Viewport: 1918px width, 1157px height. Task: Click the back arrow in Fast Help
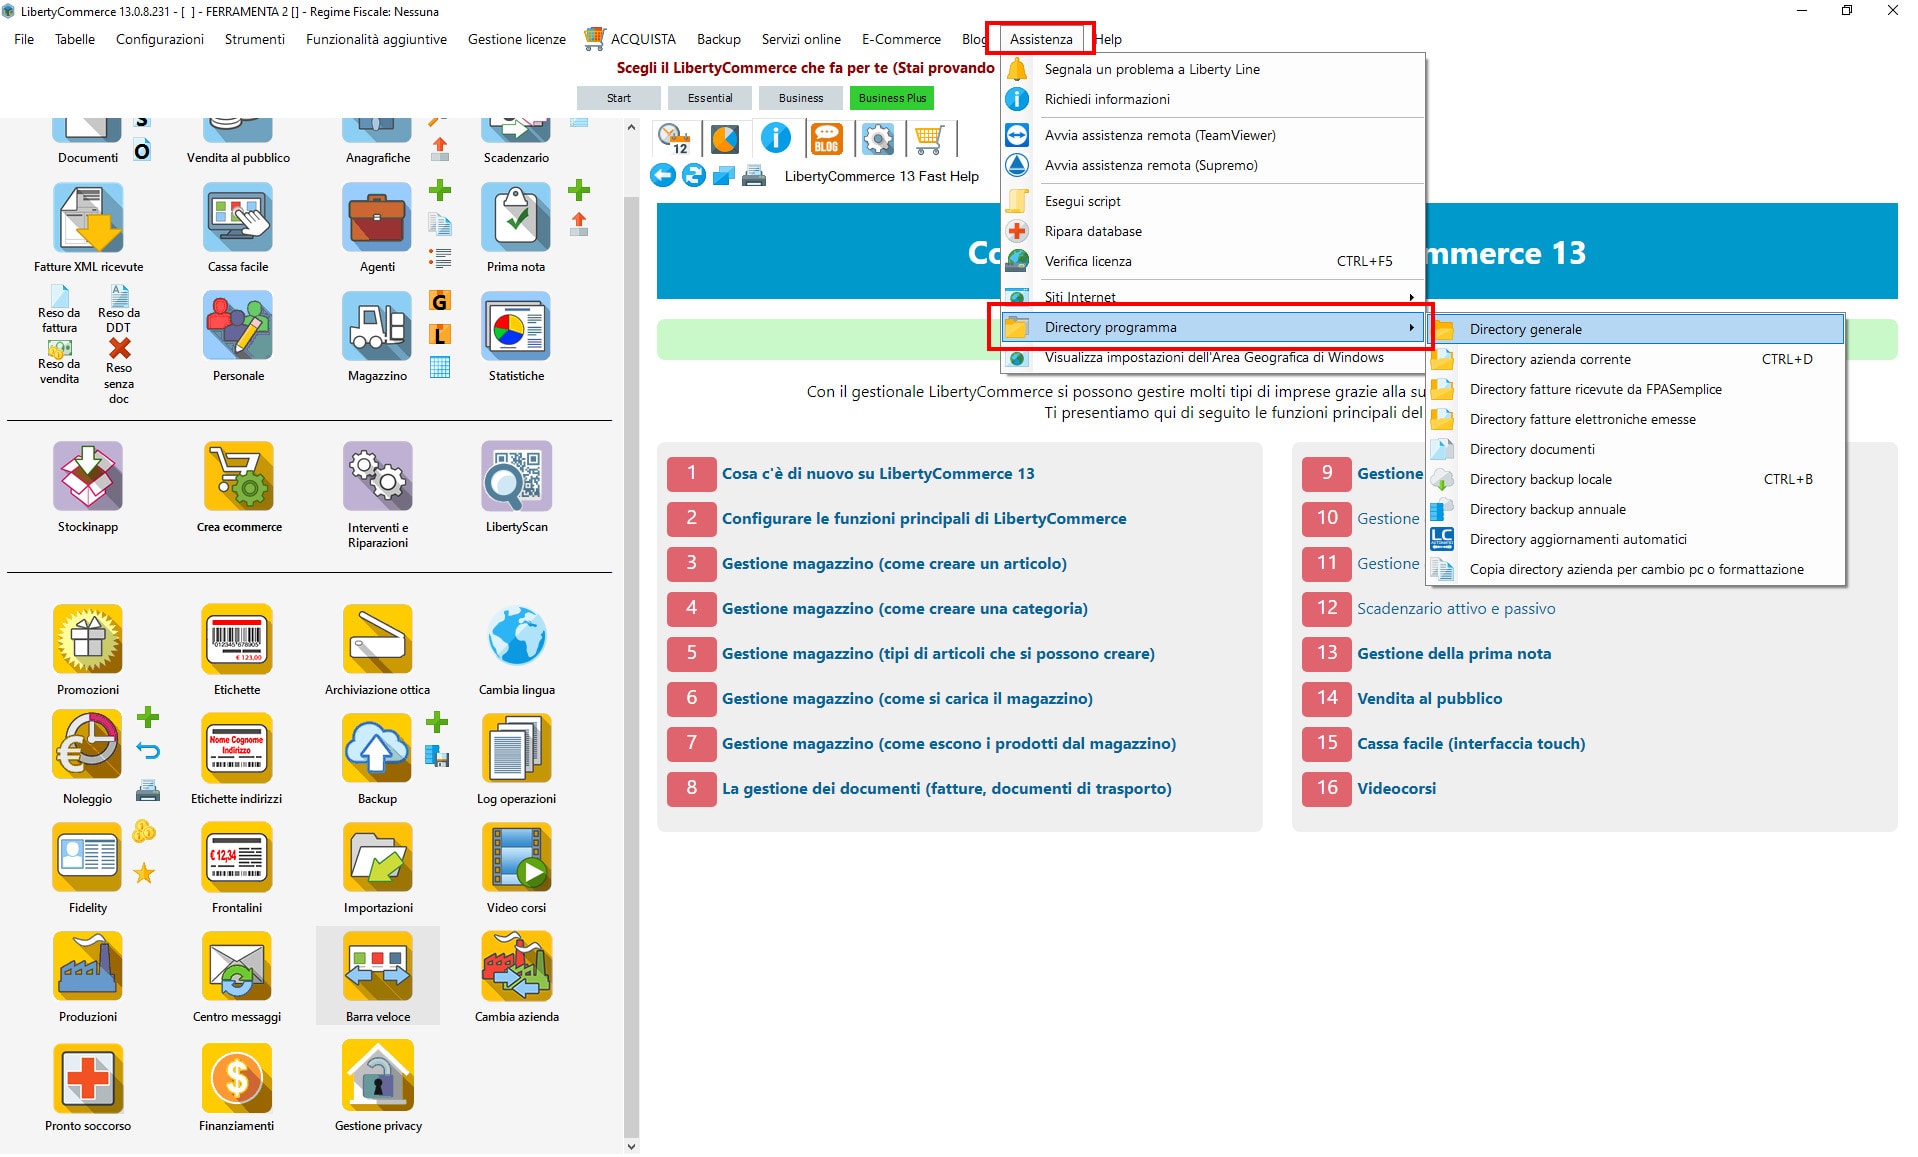pyautogui.click(x=662, y=176)
